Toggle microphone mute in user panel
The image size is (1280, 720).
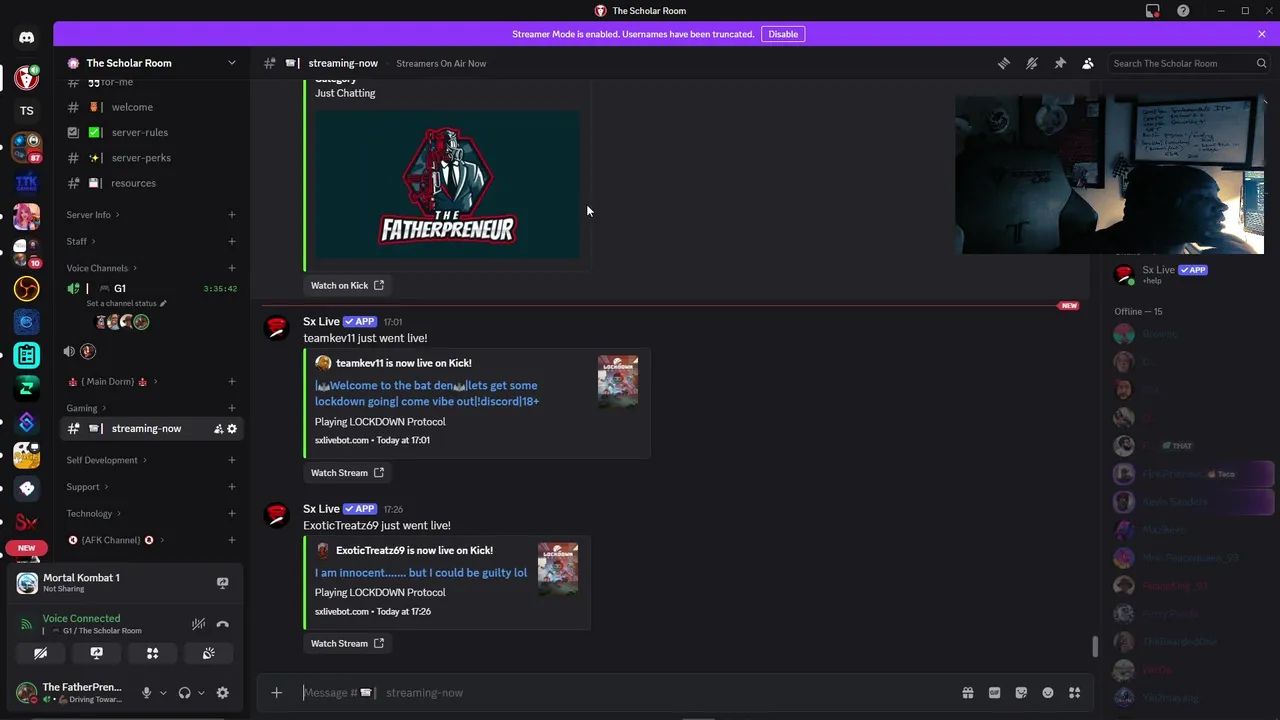[x=147, y=693]
